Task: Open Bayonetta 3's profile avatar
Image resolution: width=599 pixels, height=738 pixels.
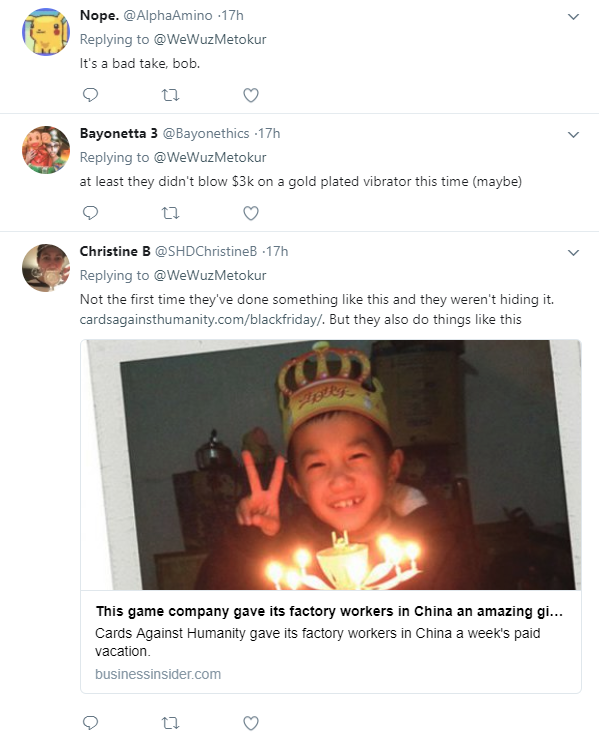Action: [x=46, y=150]
